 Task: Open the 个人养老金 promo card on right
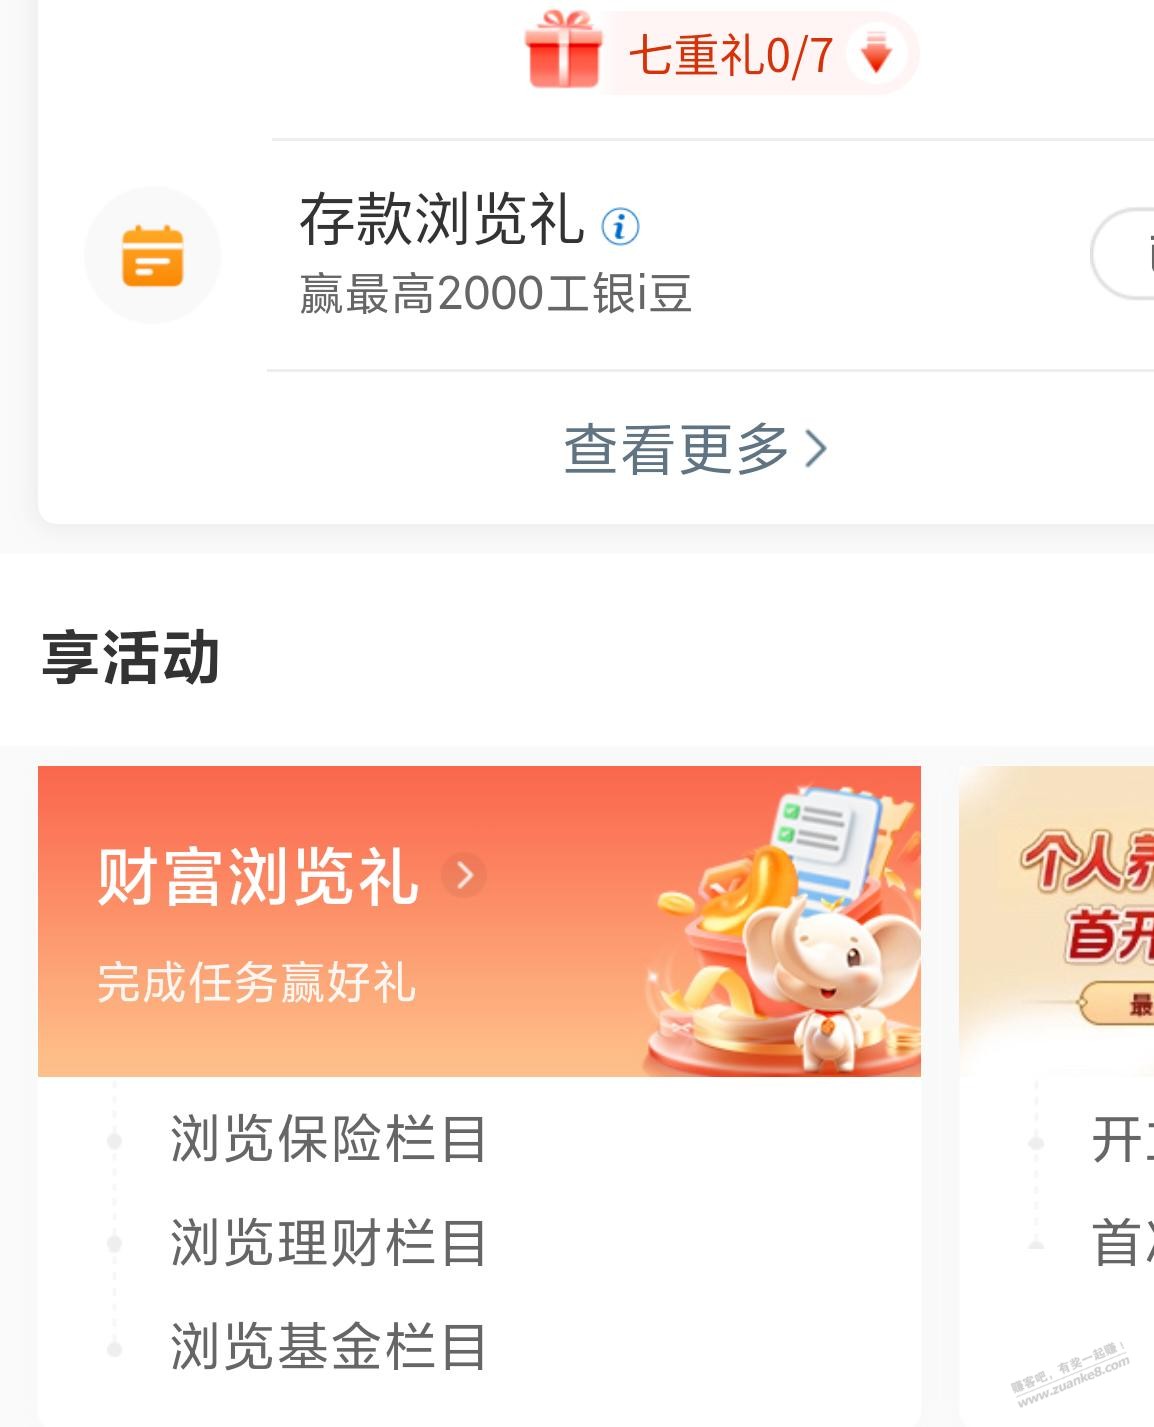point(1056,1090)
